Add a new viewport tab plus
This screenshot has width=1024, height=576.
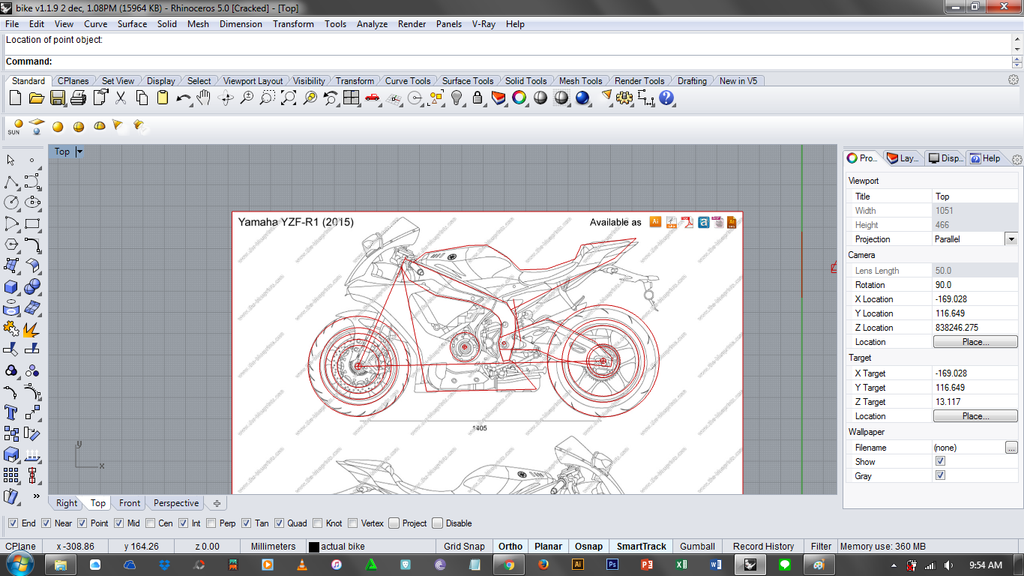point(217,504)
